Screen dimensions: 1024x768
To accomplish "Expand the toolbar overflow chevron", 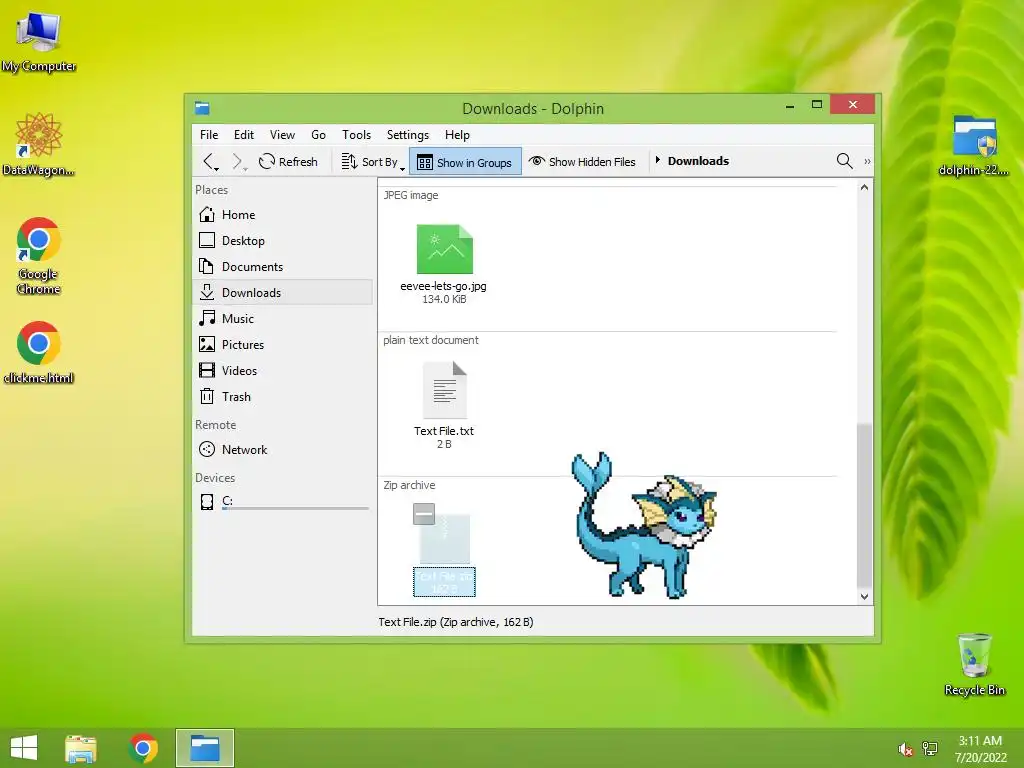I will [x=867, y=161].
